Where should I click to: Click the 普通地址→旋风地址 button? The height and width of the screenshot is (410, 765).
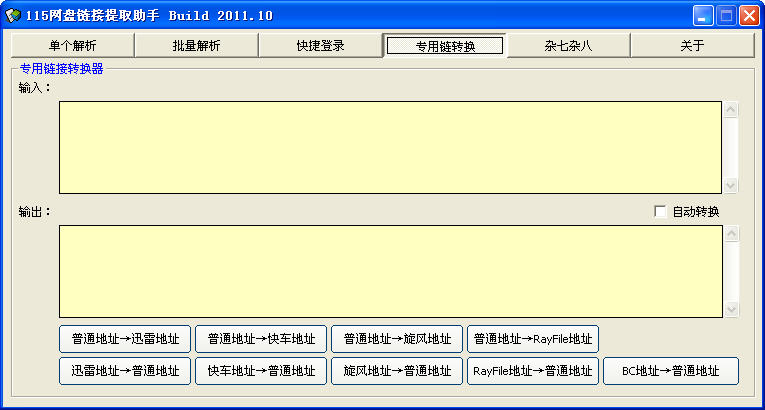(397, 339)
